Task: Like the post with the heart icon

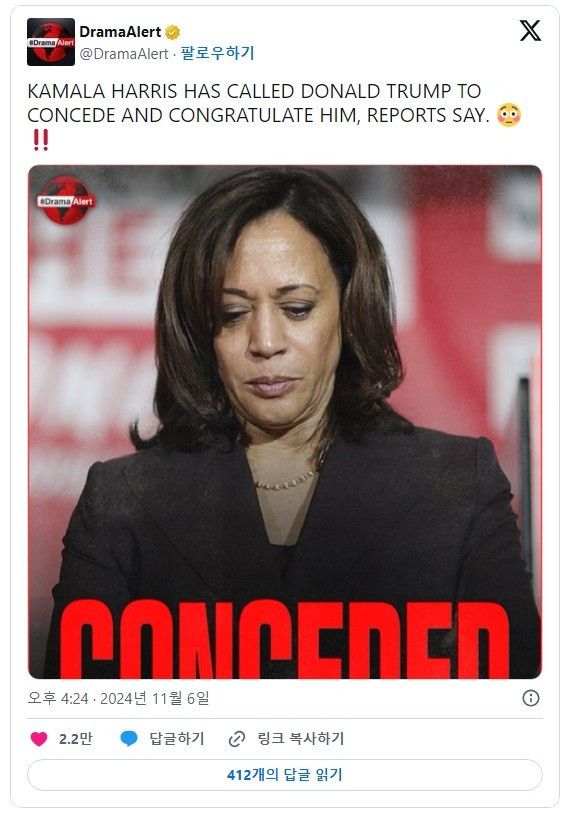Action: (39, 738)
